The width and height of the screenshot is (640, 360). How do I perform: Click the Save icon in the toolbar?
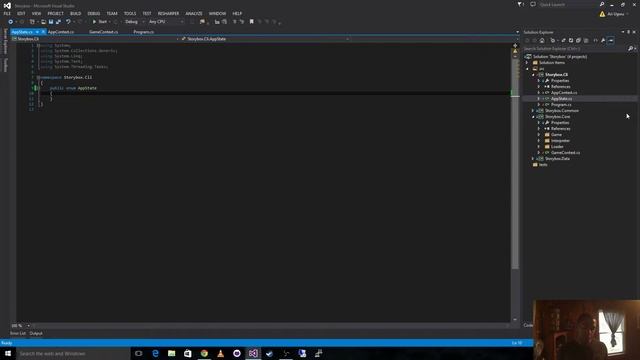coord(51,22)
